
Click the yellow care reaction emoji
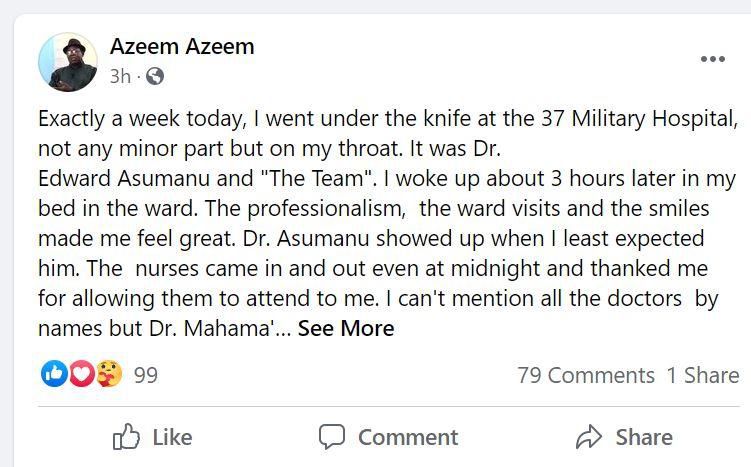[108, 374]
